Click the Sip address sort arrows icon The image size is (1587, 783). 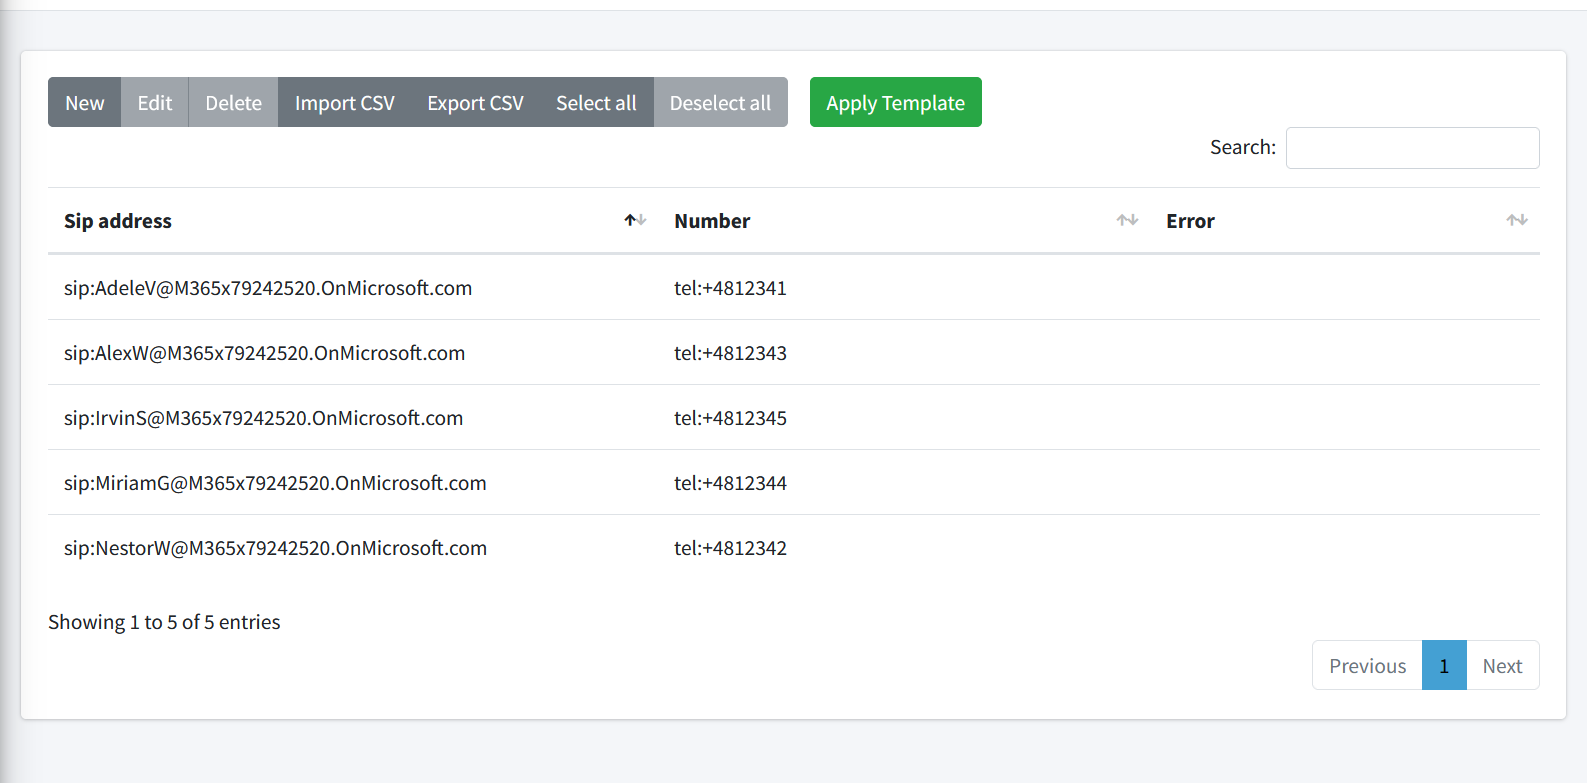635,220
